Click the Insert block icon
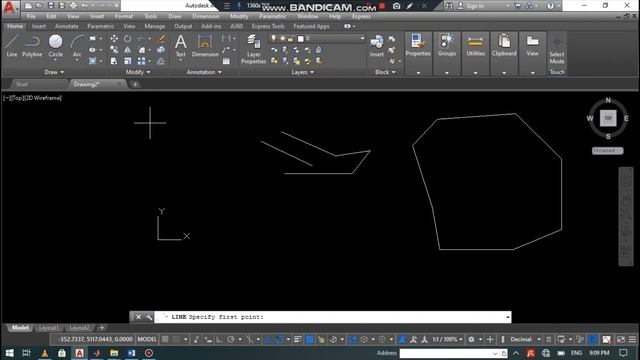The image size is (640, 360). pyautogui.click(x=376, y=46)
